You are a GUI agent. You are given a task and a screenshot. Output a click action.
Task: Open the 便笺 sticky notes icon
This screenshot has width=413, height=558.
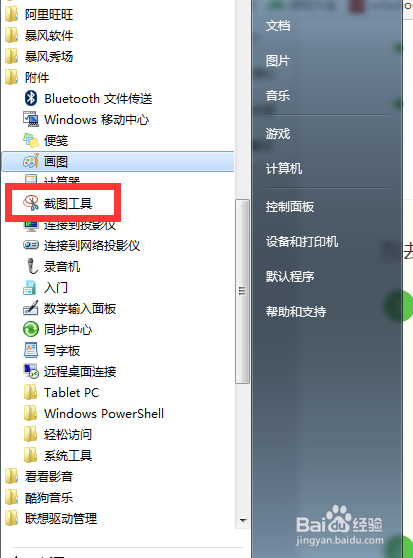tap(31, 140)
